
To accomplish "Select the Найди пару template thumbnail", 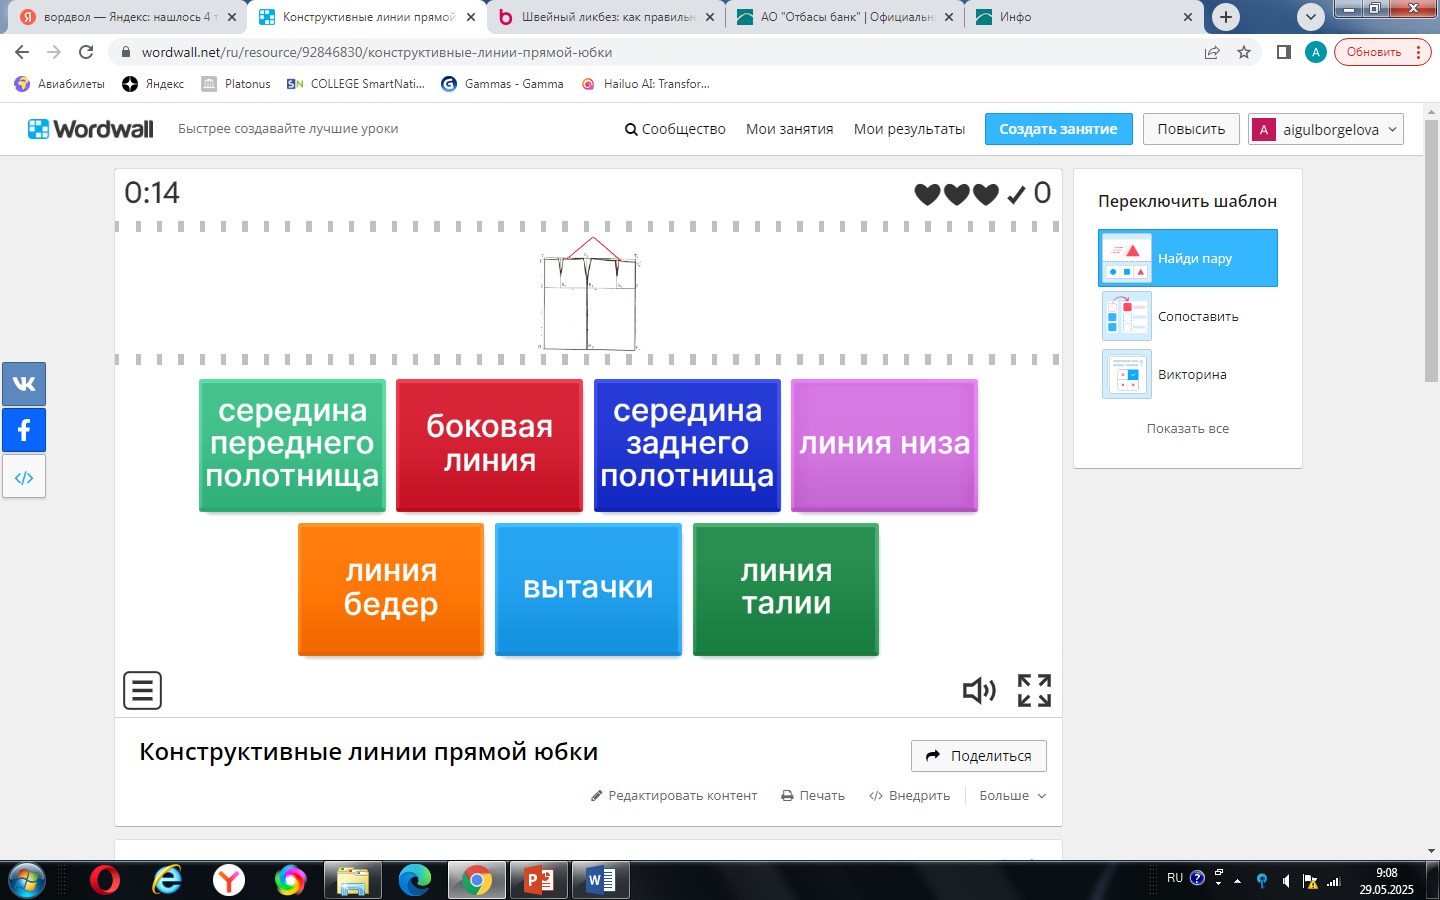I will coord(1188,258).
